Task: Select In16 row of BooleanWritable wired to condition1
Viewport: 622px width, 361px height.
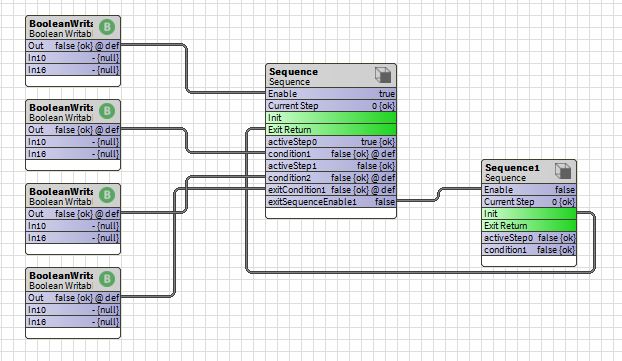Action: click(x=73, y=154)
